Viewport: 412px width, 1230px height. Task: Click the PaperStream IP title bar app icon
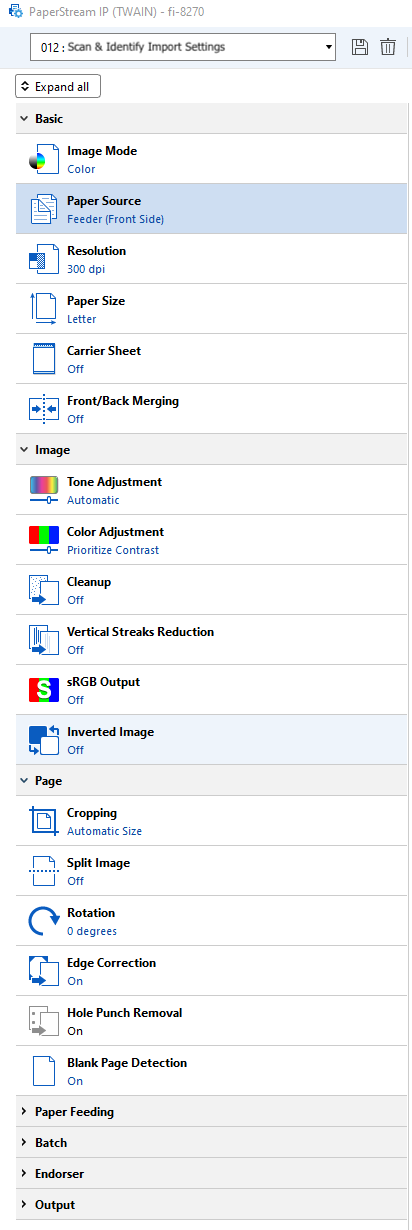coord(15,12)
